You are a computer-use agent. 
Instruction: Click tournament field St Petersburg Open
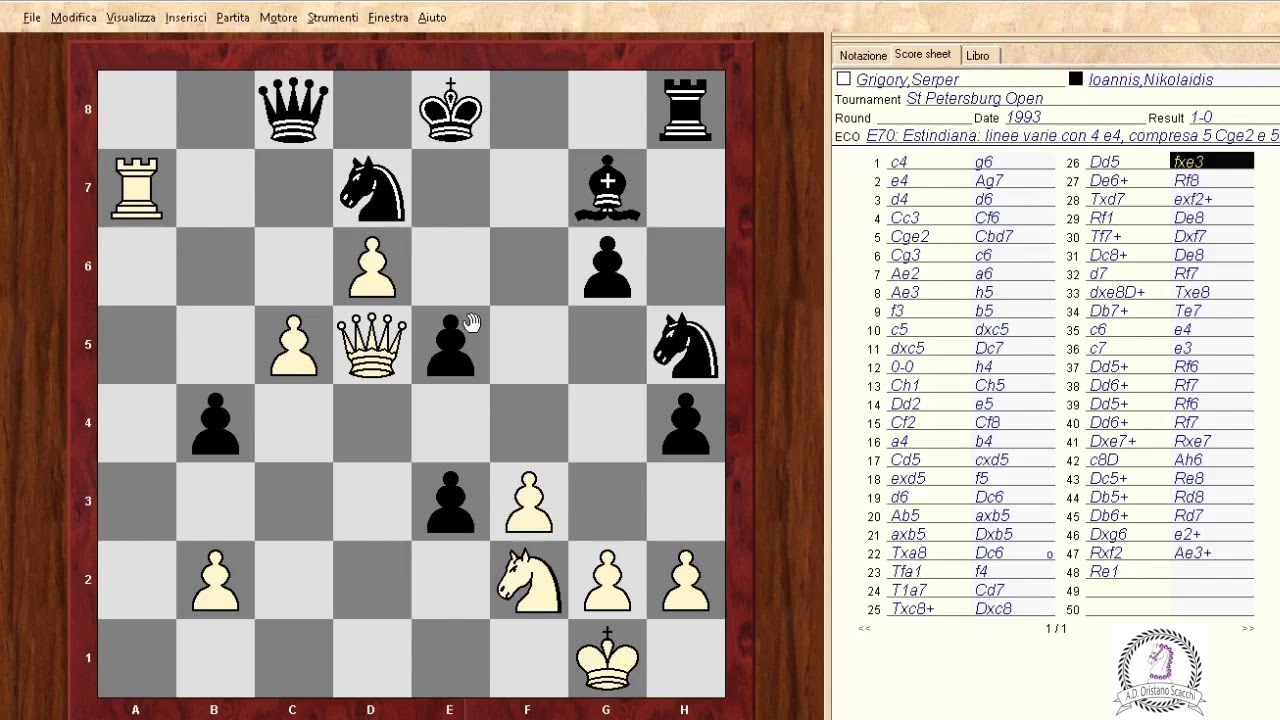pyautogui.click(x=975, y=98)
